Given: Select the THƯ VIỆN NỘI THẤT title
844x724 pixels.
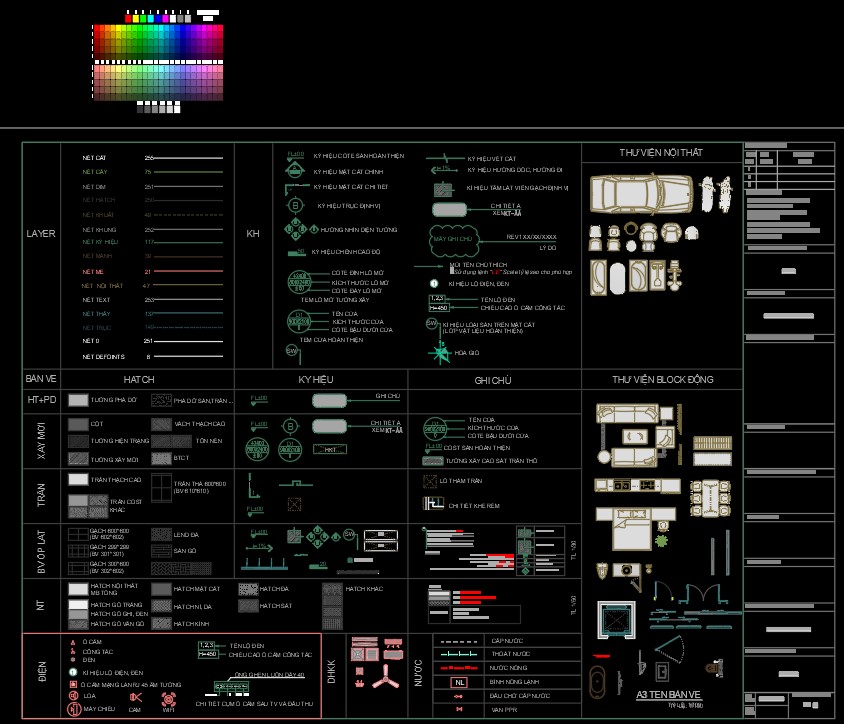Looking at the screenshot, I should [661, 153].
